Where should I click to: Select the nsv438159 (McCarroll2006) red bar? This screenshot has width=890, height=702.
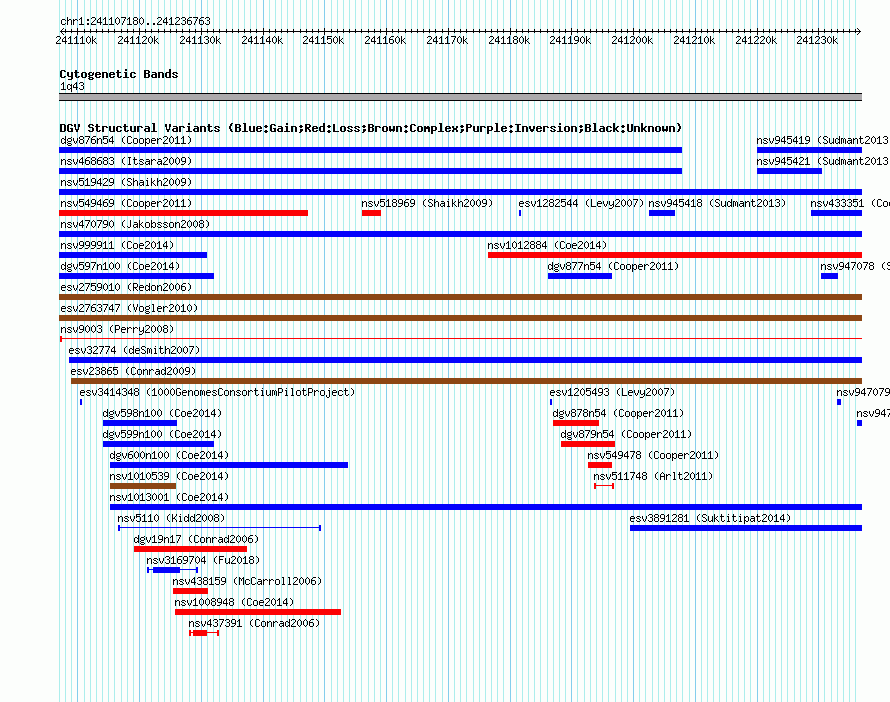[x=190, y=591]
